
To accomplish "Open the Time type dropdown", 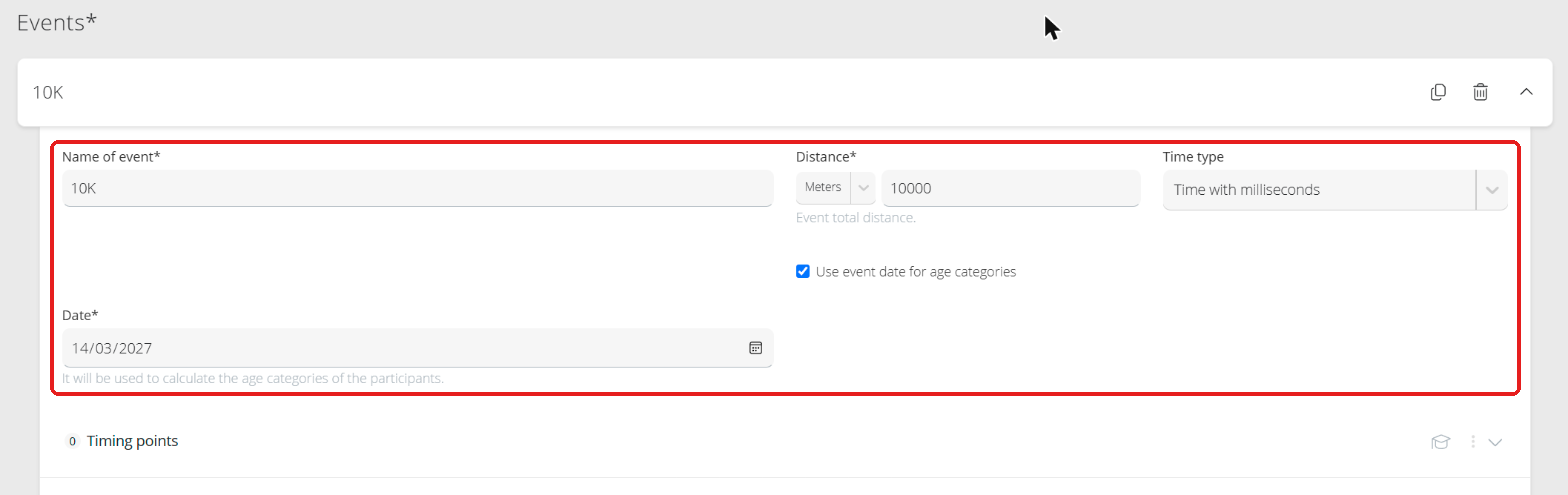I will 1334,190.
